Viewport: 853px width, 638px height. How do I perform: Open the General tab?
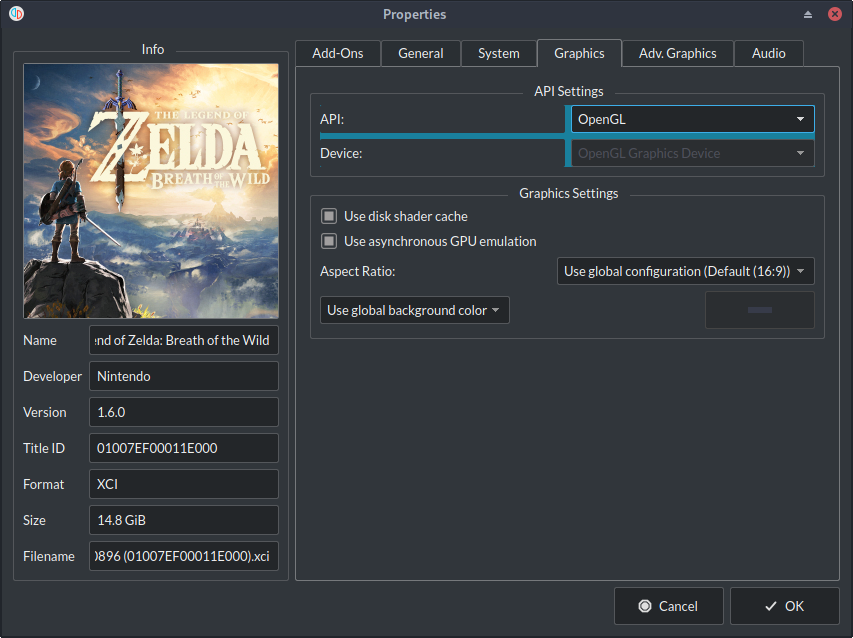420,53
